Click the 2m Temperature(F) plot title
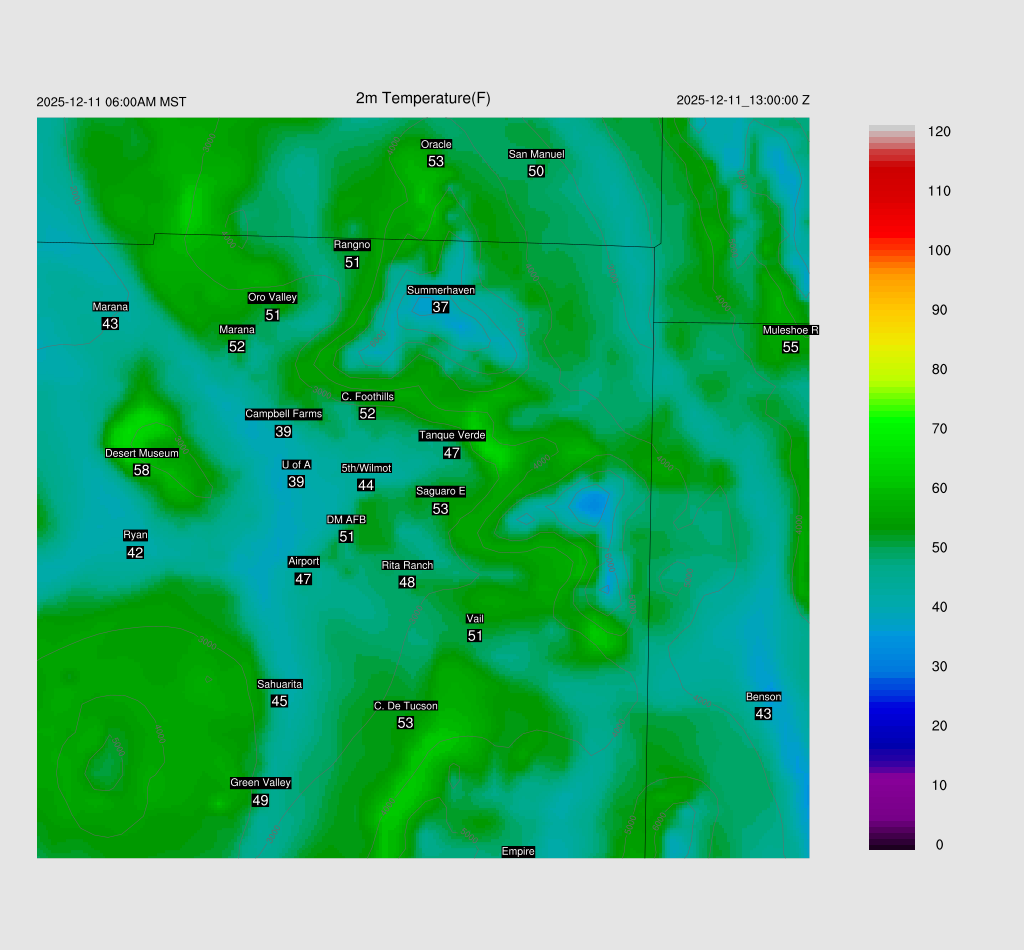This screenshot has height=950, width=1024. pyautogui.click(x=423, y=98)
